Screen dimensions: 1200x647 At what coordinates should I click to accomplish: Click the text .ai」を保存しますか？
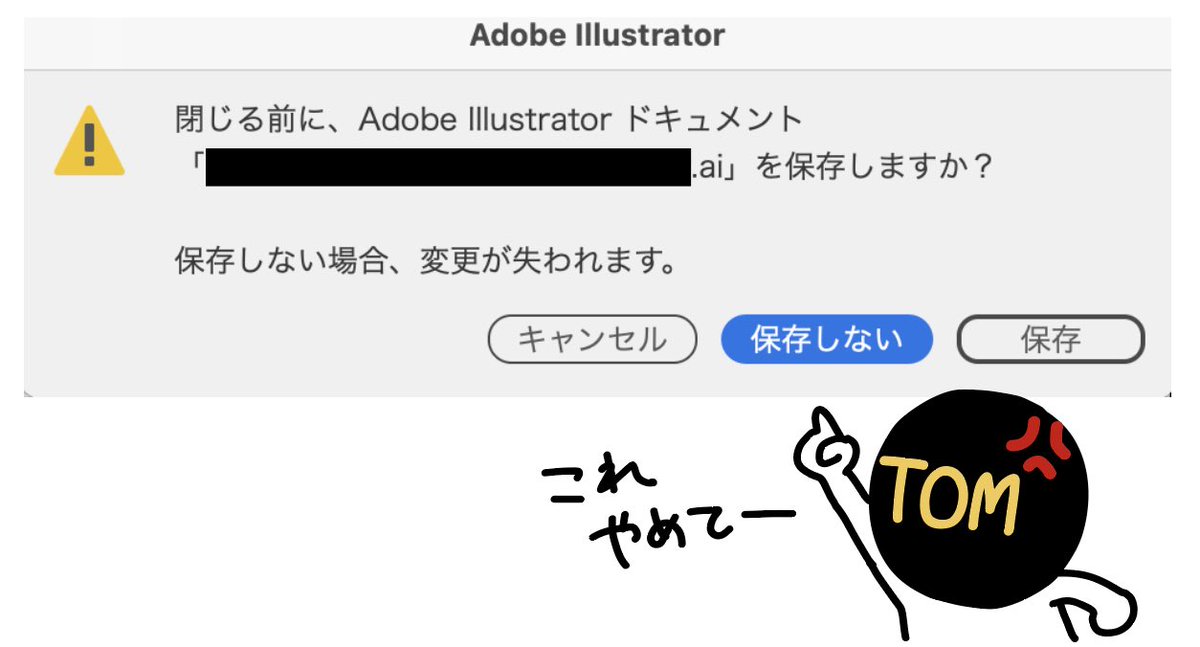tap(844, 168)
